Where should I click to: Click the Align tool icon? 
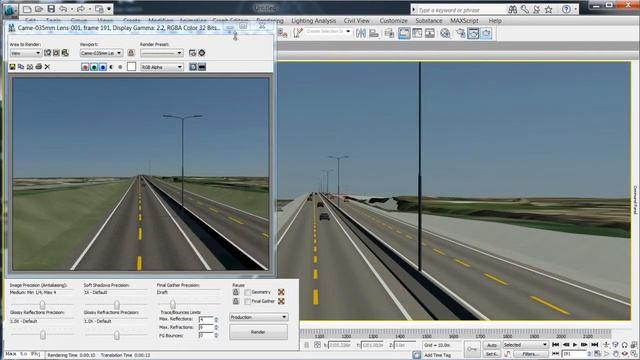(374, 33)
